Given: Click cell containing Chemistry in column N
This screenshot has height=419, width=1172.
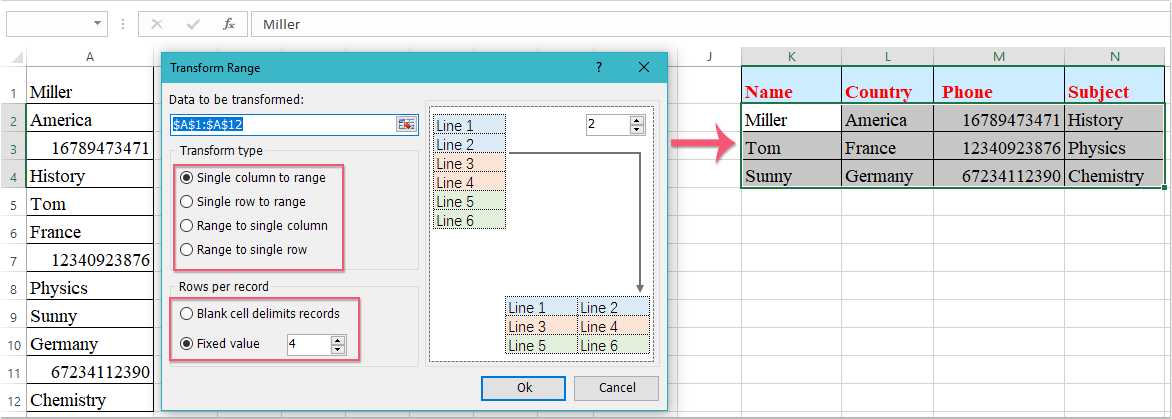Looking at the screenshot, I should click(x=1114, y=176).
